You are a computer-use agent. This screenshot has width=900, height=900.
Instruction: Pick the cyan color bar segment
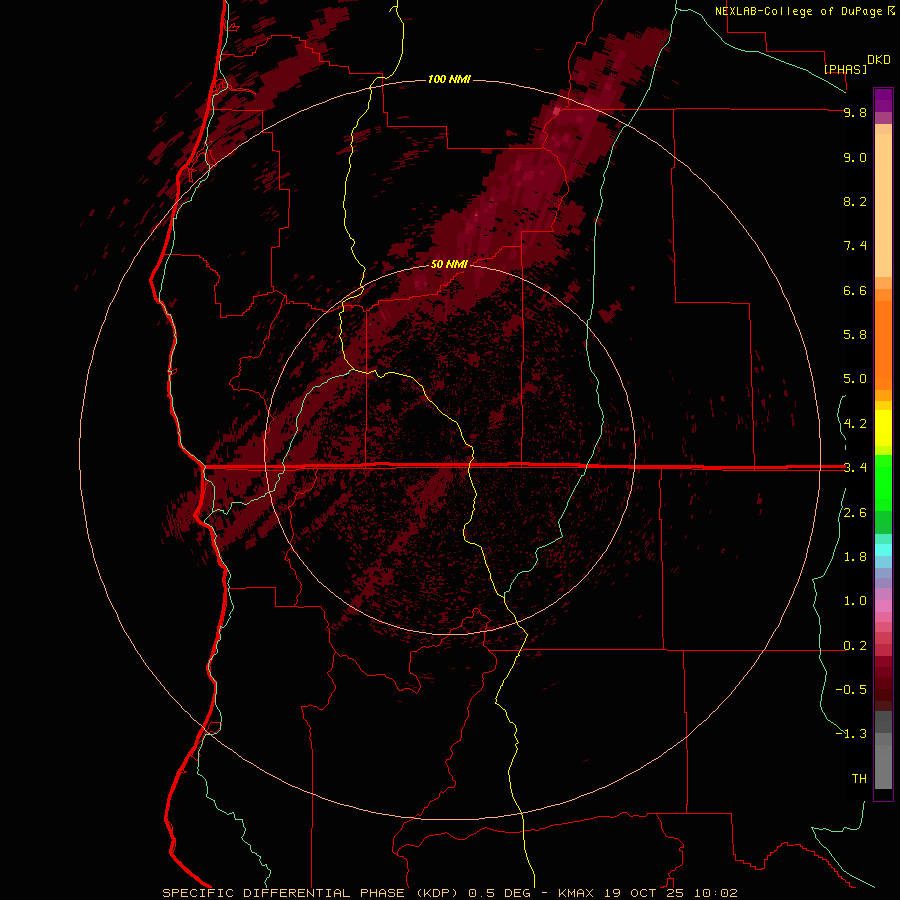click(x=883, y=550)
